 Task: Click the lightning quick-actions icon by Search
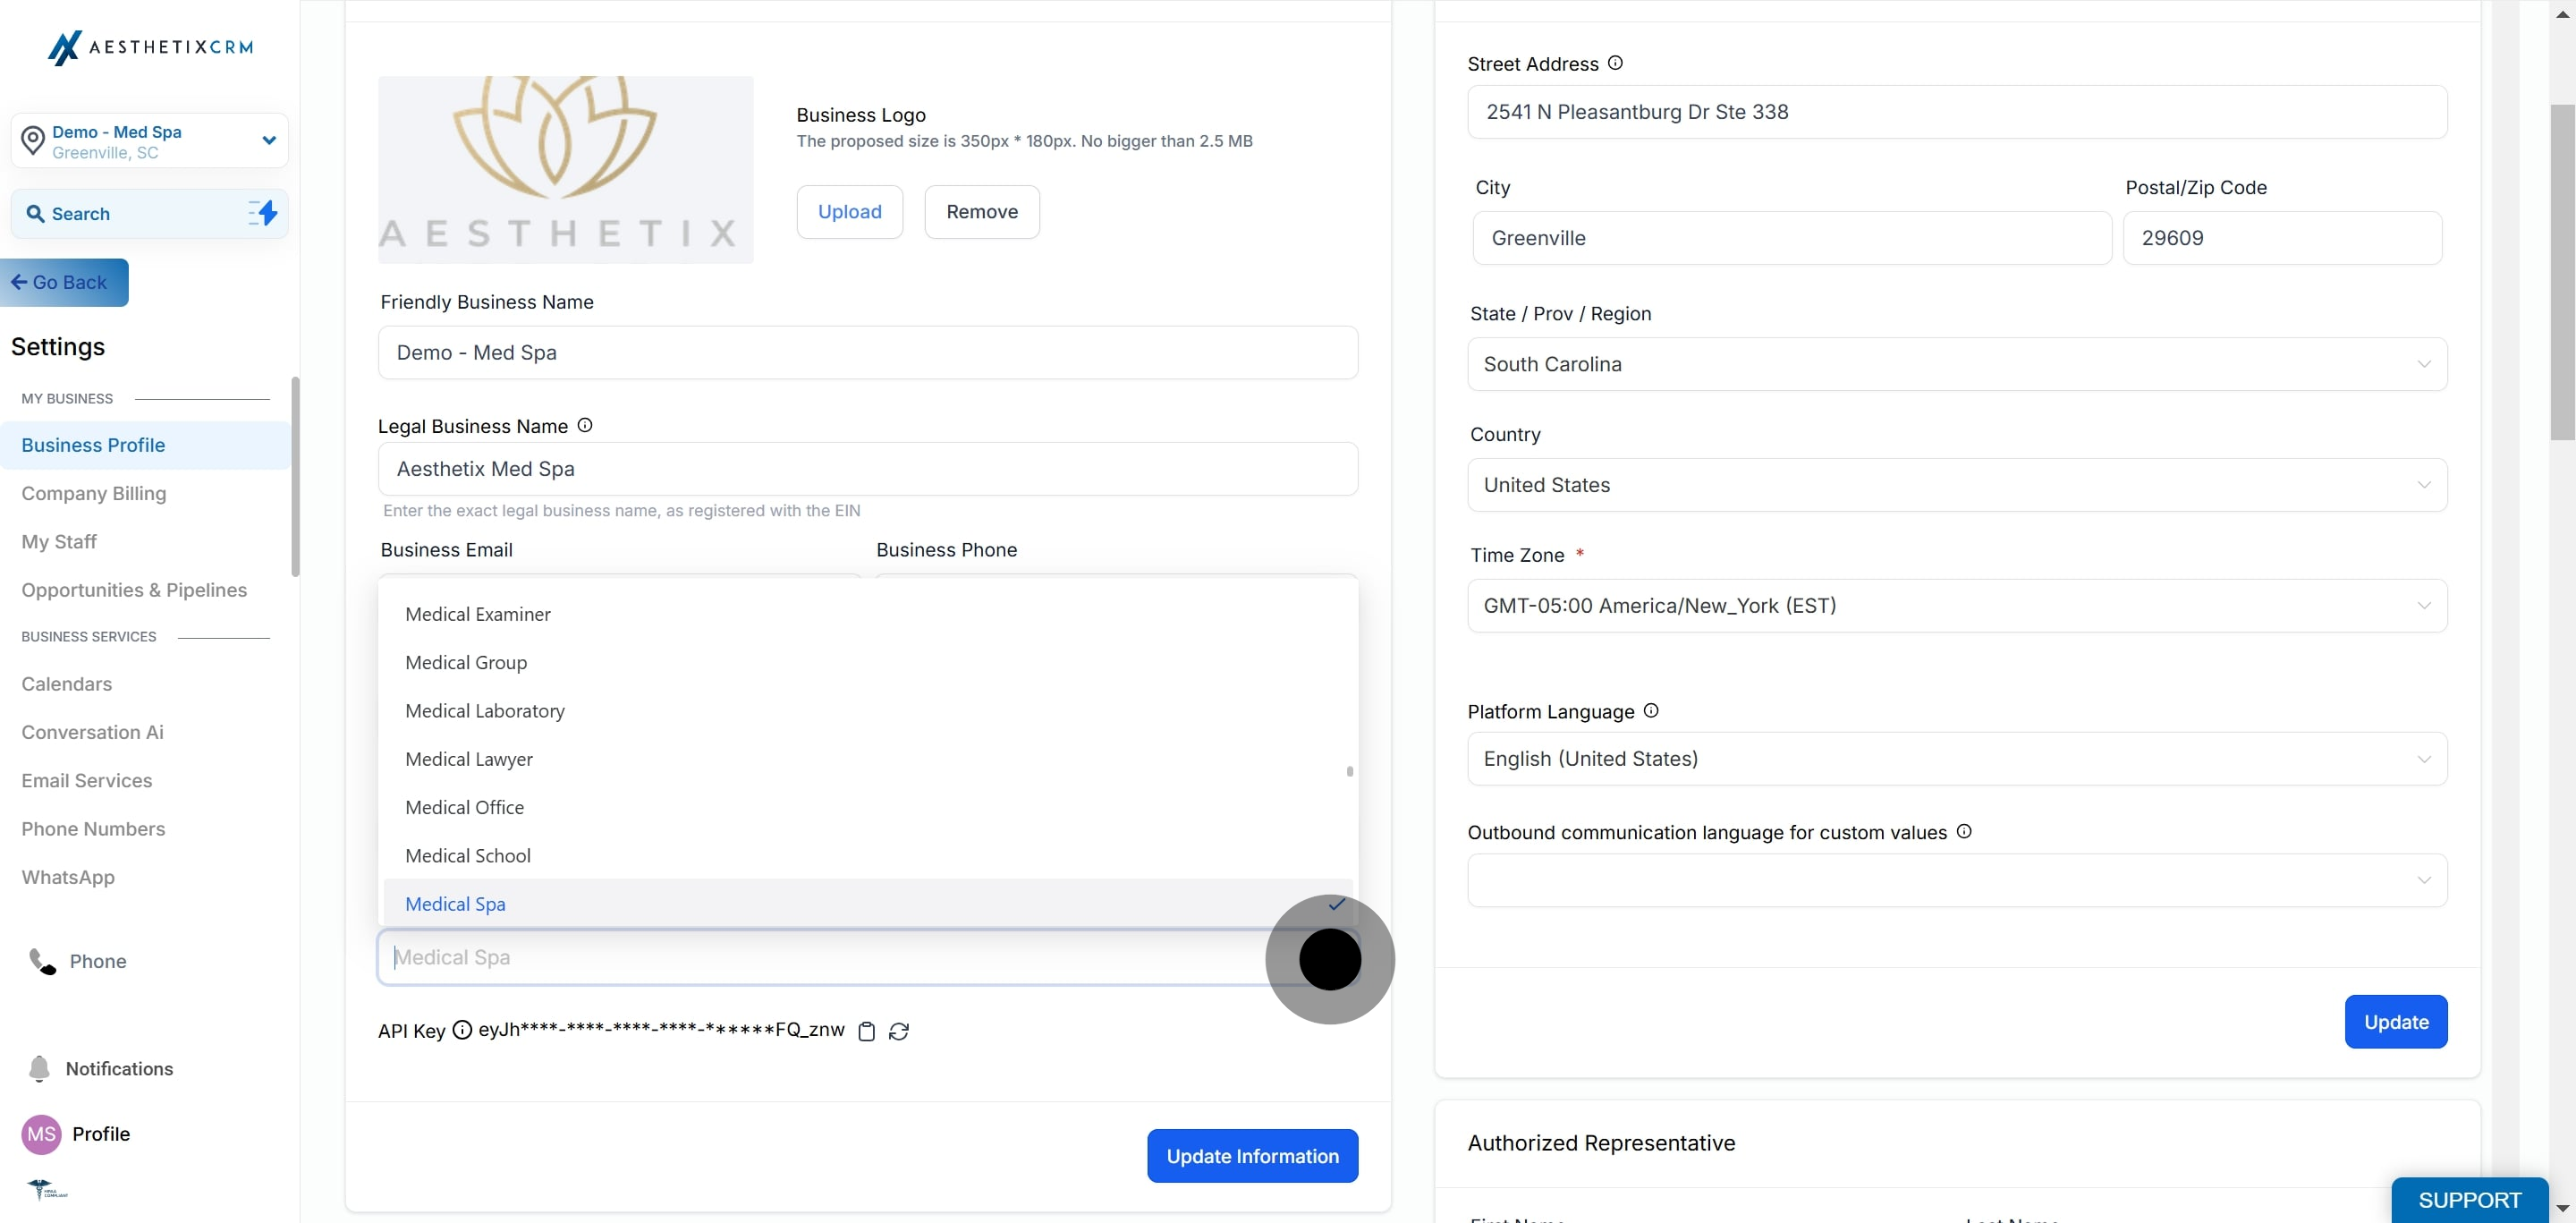(x=263, y=213)
